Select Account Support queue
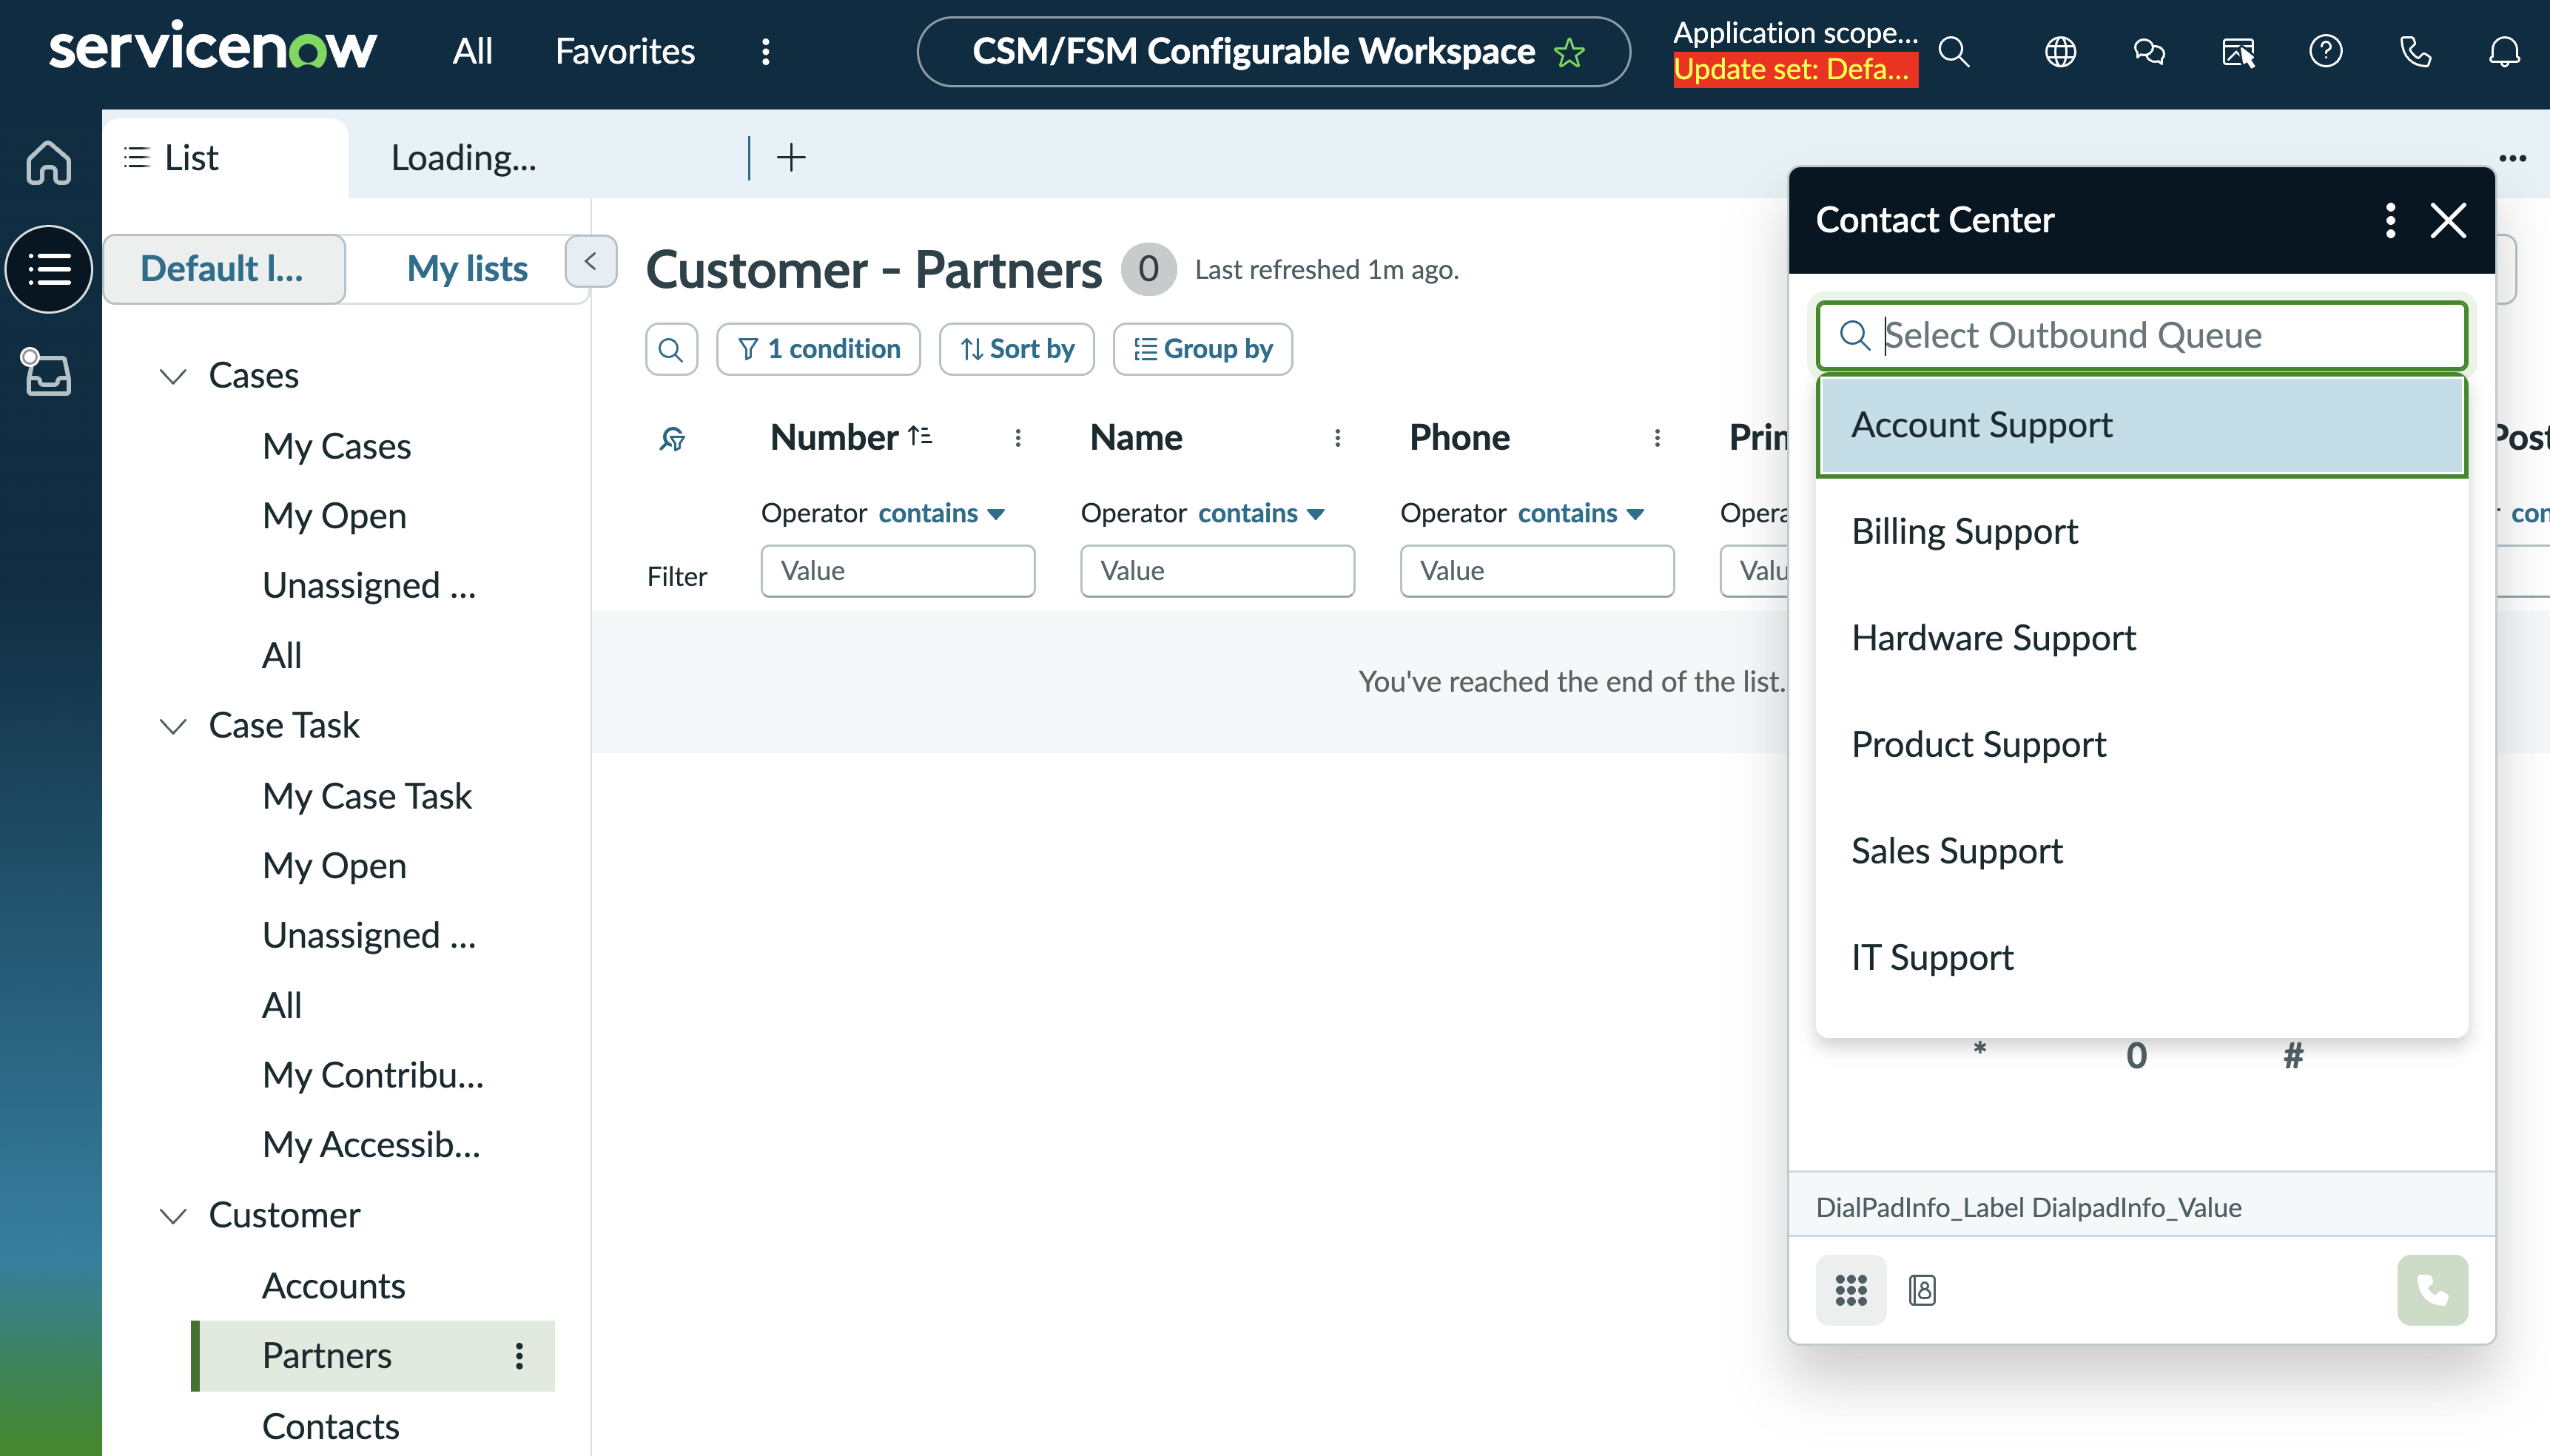 pos(2141,425)
